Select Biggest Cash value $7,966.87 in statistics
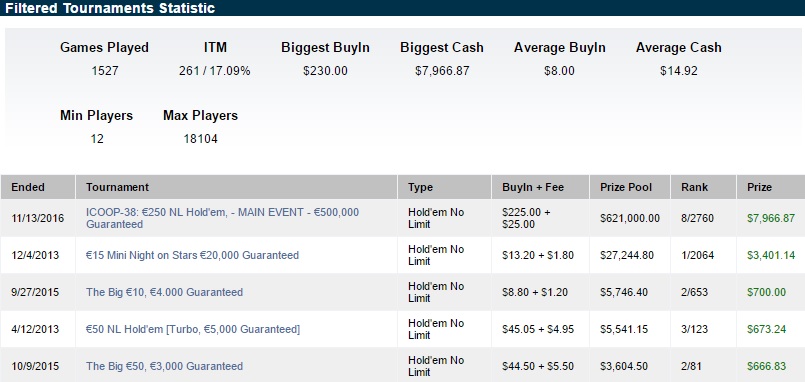 (x=442, y=71)
